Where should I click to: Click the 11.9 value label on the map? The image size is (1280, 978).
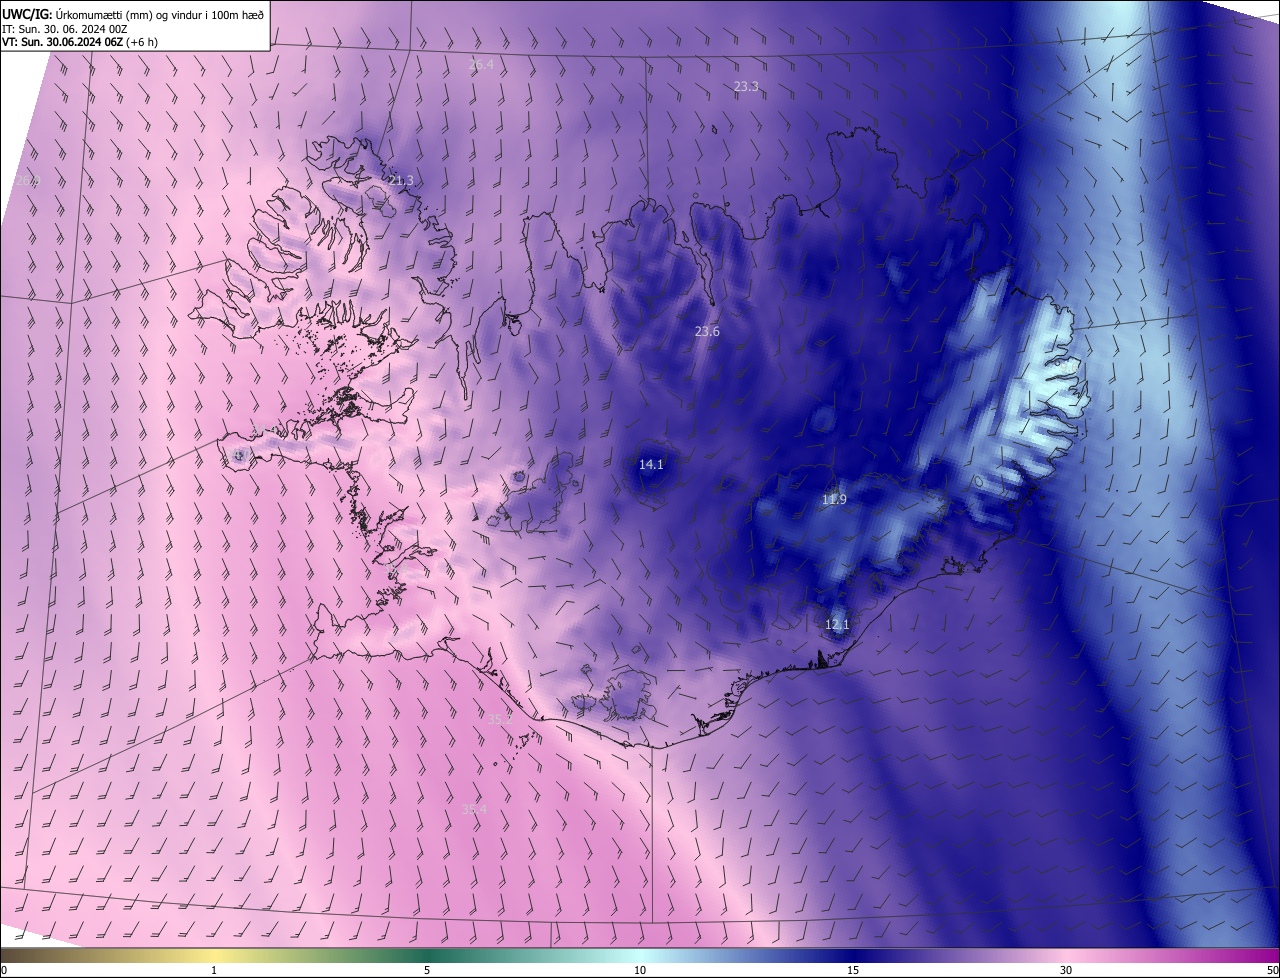(x=834, y=499)
